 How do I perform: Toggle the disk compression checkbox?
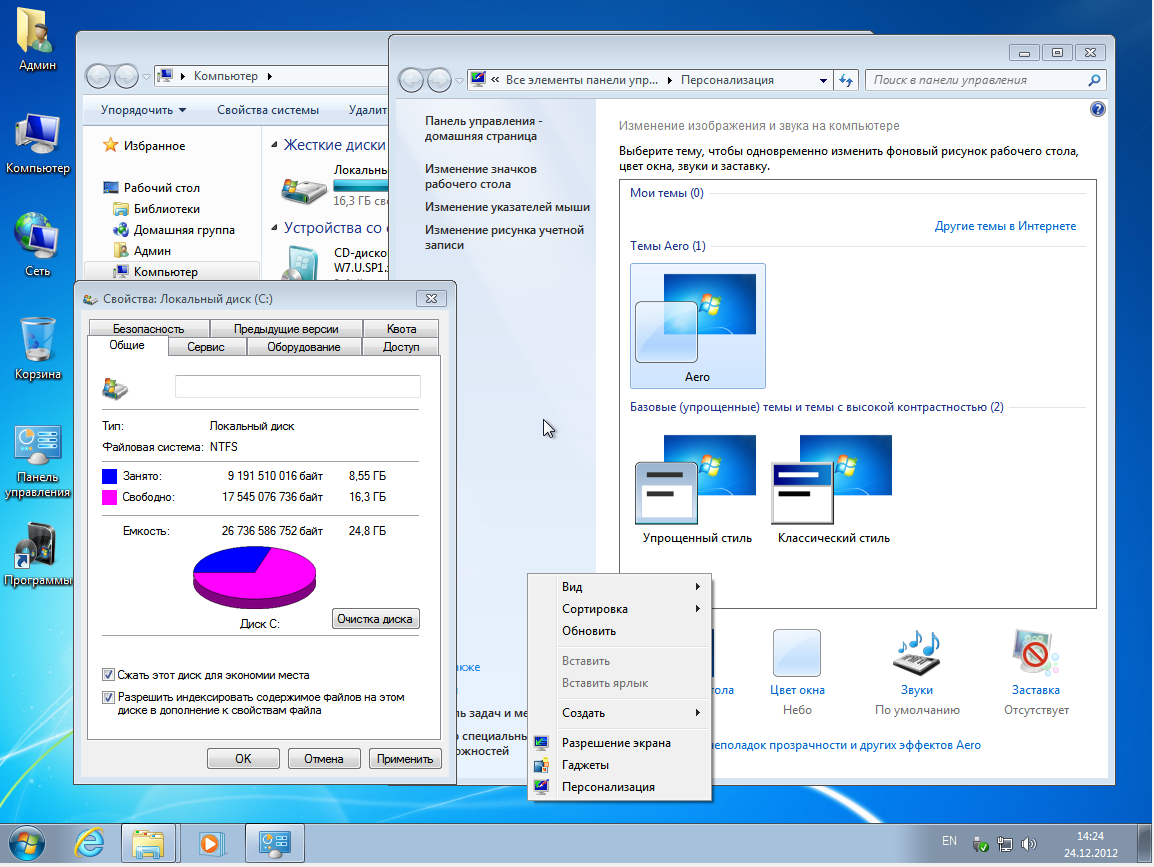point(108,675)
